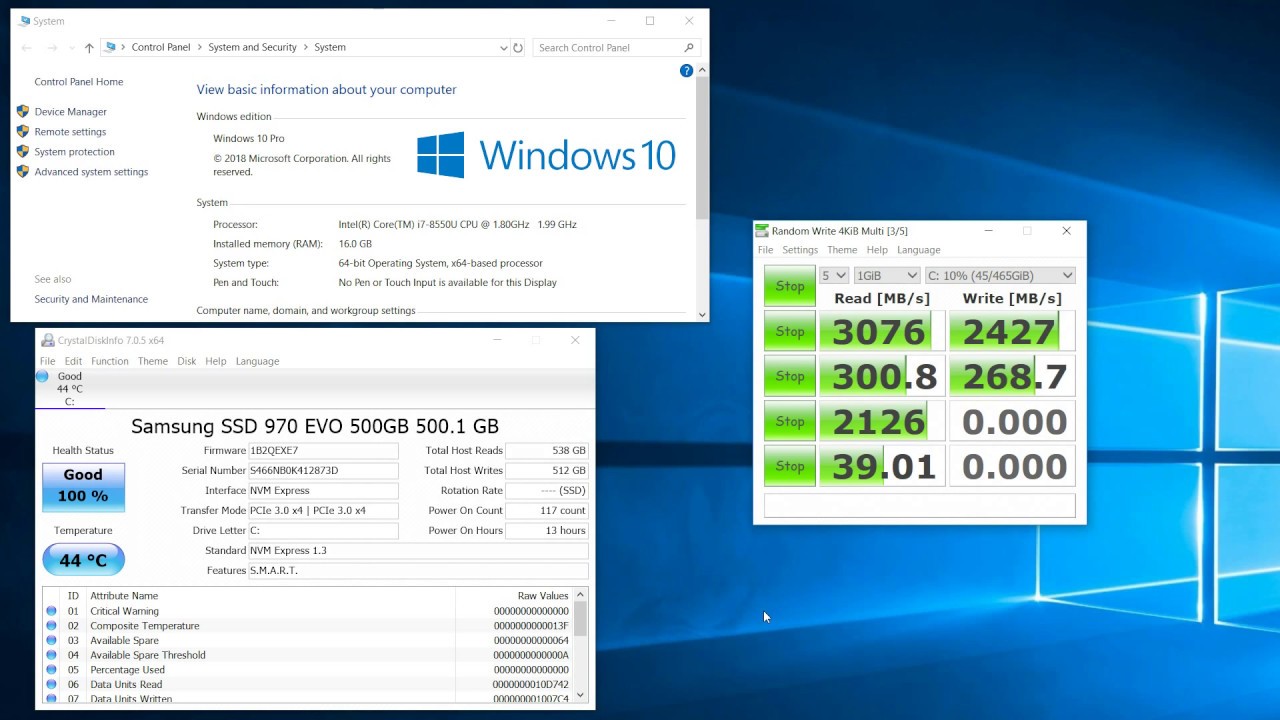Image resolution: width=1280 pixels, height=720 pixels.
Task: Click status orb for Data Units Read
Action: tap(51, 685)
